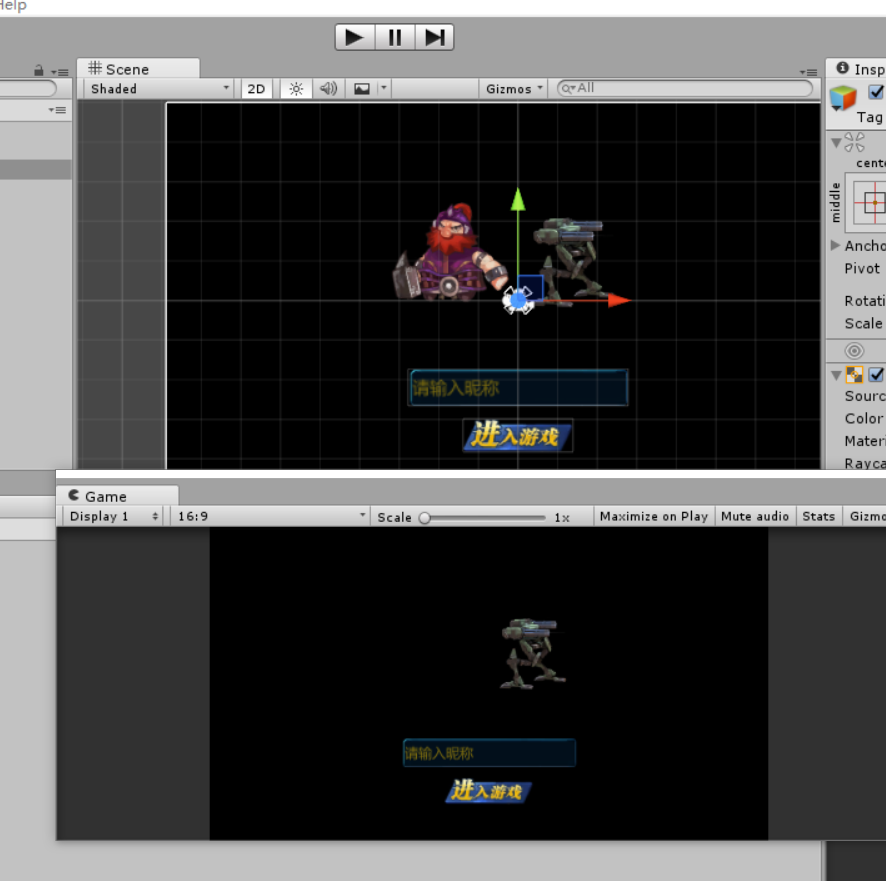
Task: Toggle Maximize on Play
Action: coord(654,516)
